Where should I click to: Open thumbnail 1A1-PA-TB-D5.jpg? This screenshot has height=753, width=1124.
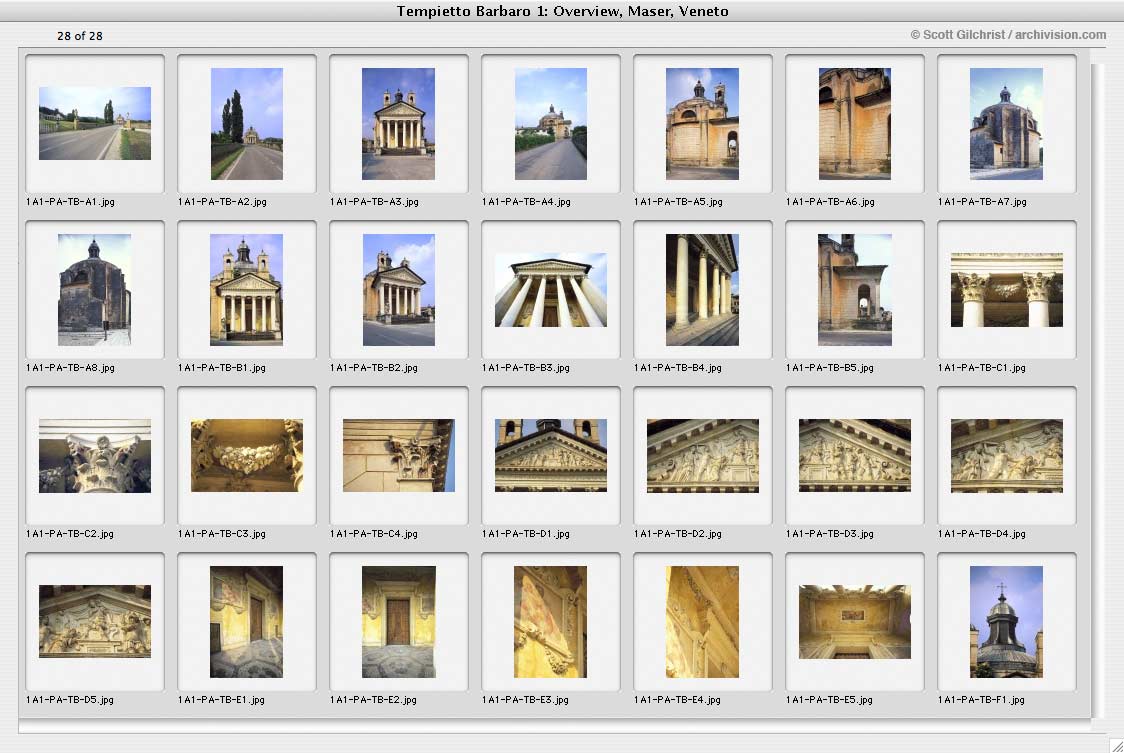[x=95, y=621]
